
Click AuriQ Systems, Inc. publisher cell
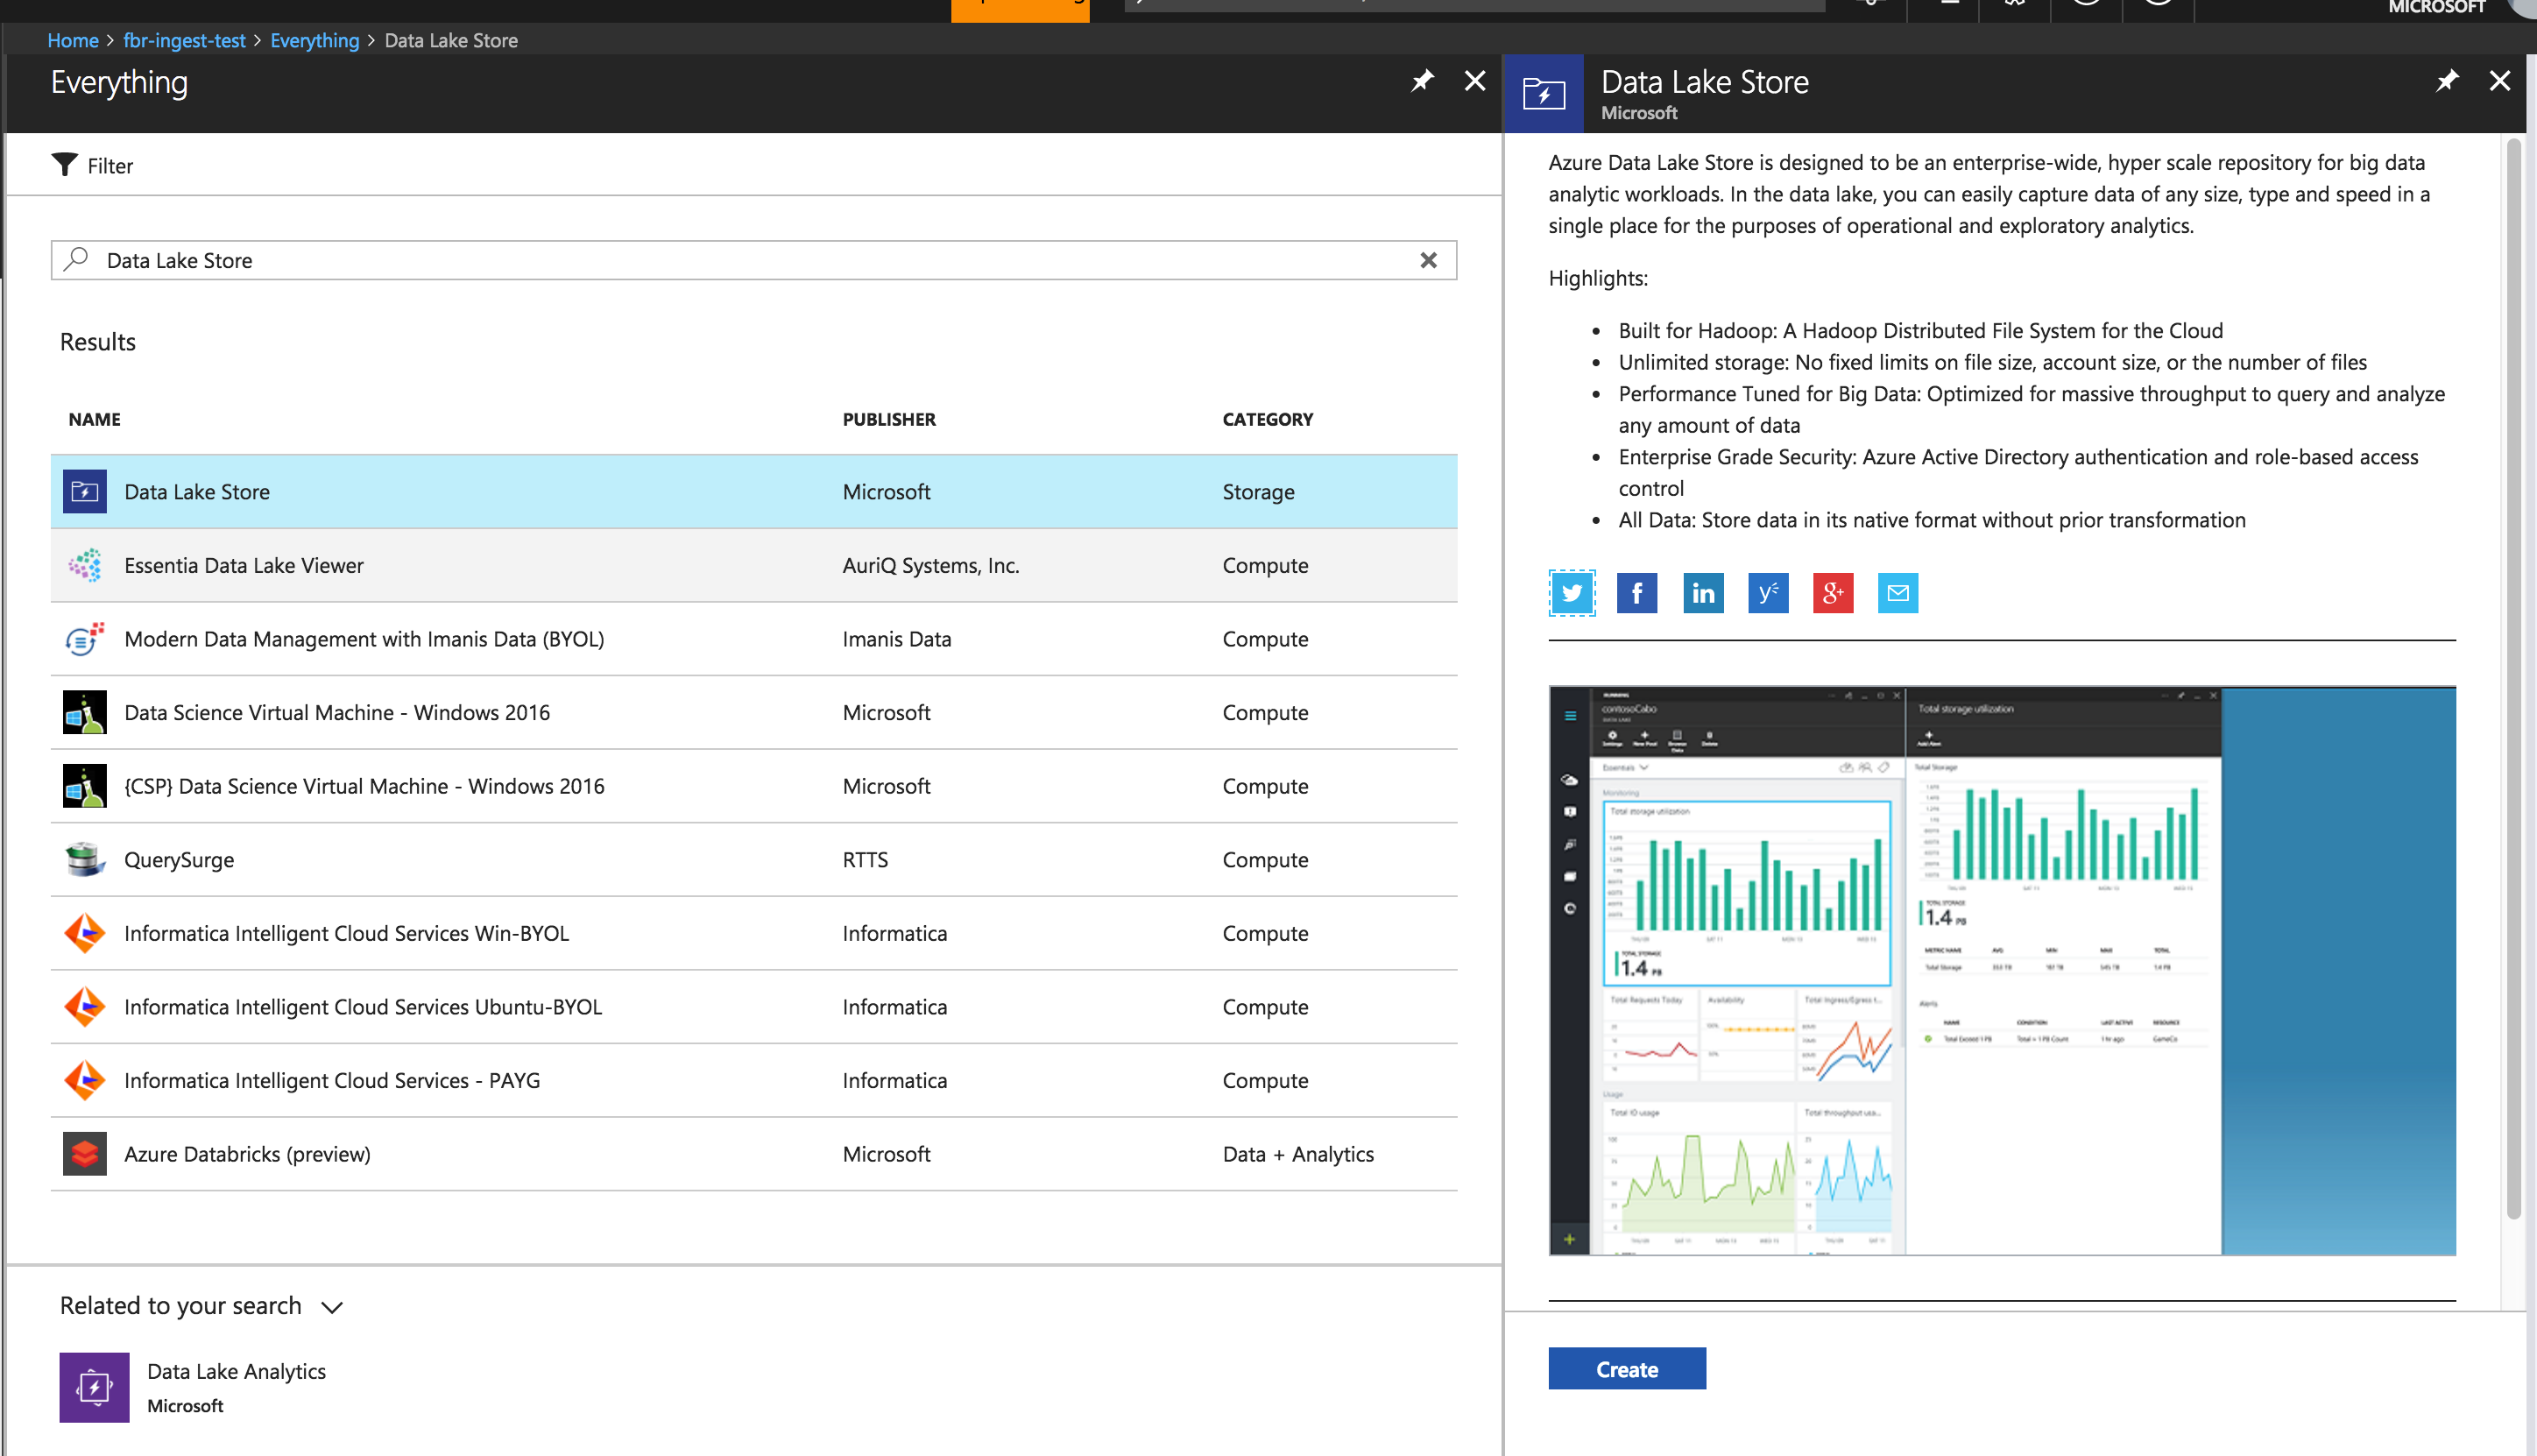(930, 565)
